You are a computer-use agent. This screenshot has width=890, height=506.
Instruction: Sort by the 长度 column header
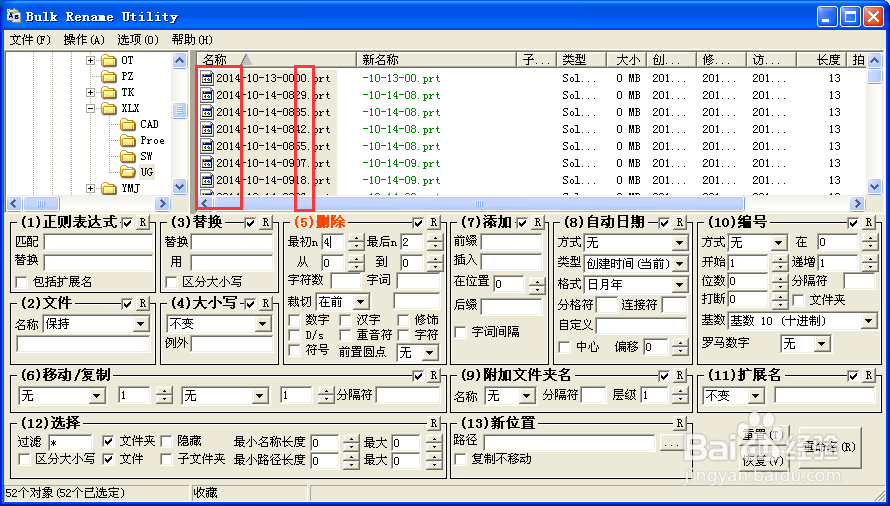(821, 60)
